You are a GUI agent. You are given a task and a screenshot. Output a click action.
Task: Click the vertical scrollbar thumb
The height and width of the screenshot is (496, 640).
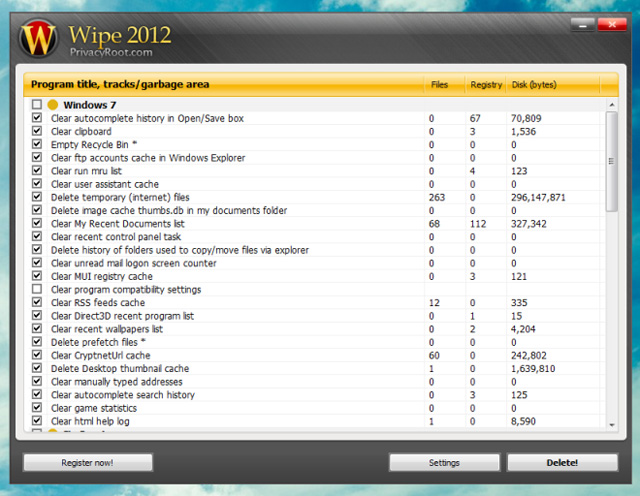click(x=611, y=162)
